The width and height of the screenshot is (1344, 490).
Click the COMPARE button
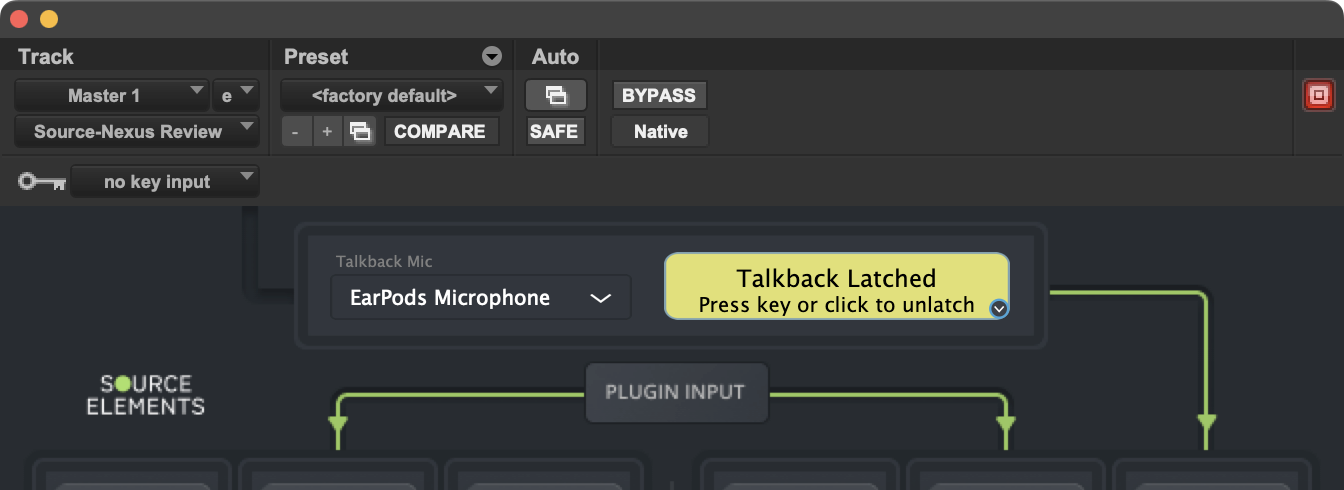440,131
